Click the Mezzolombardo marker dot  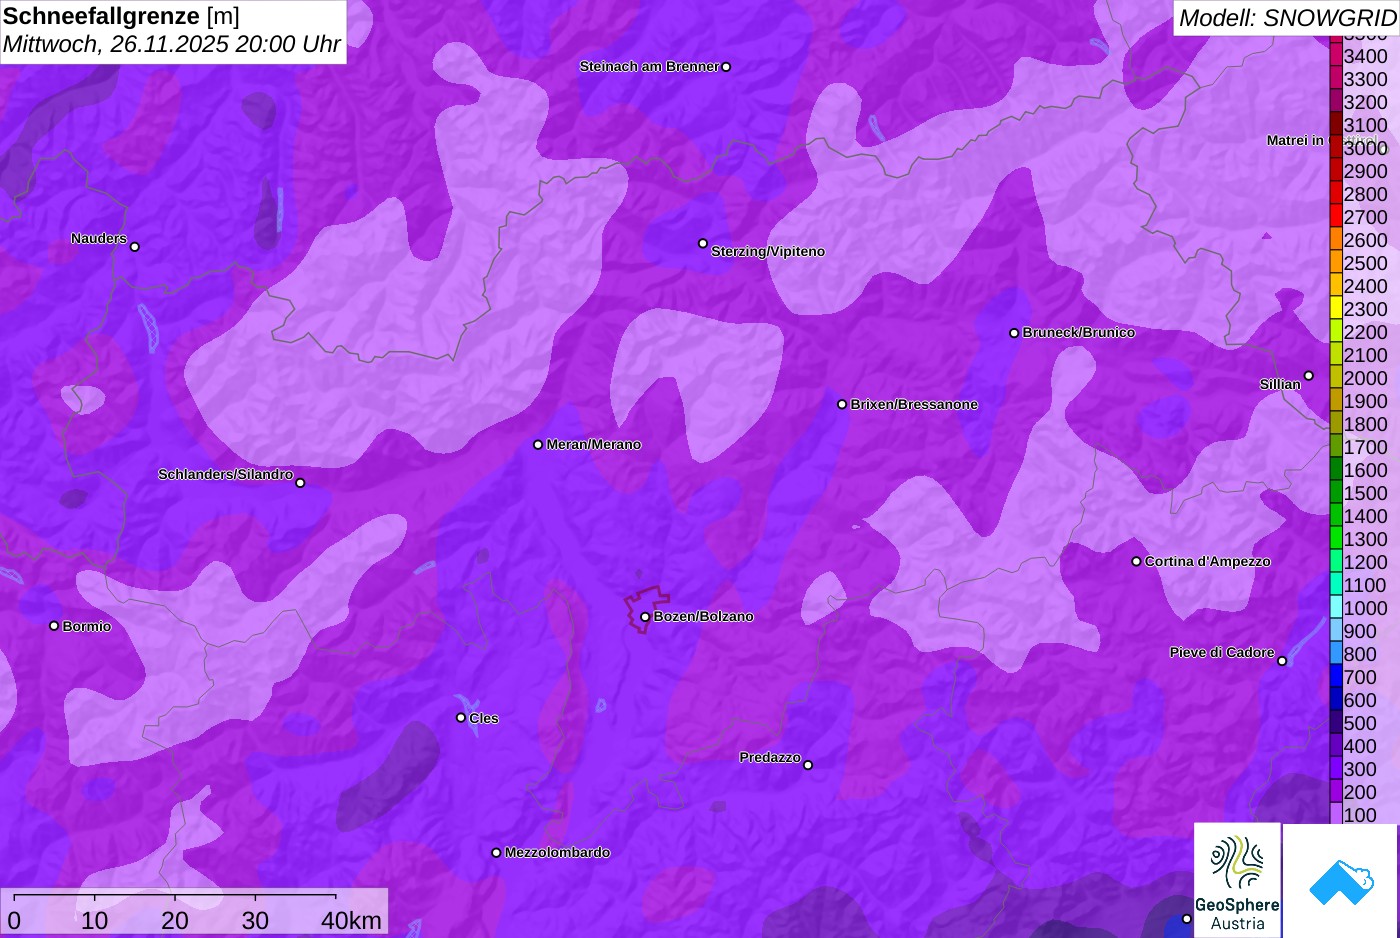(496, 853)
